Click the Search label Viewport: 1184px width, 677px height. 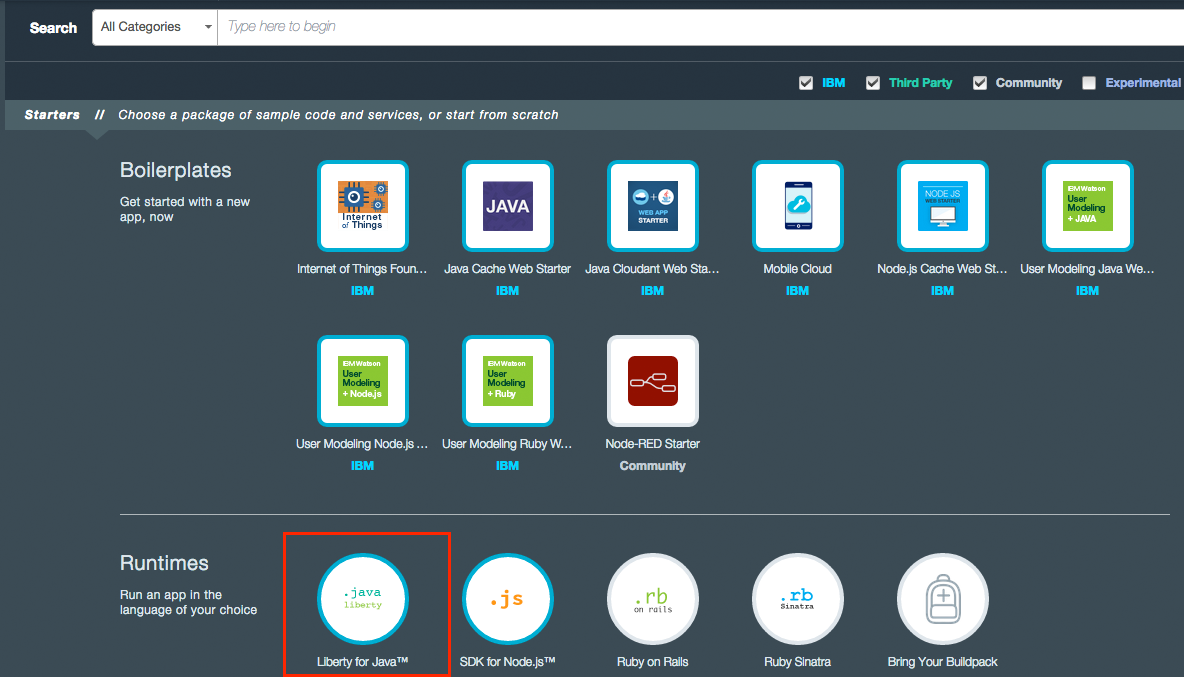[x=53, y=28]
